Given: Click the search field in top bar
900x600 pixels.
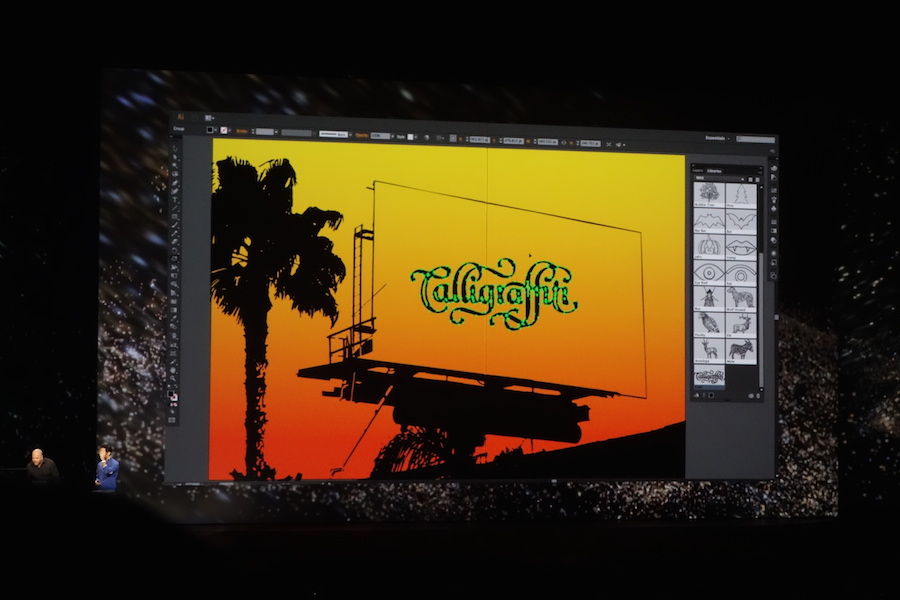Looking at the screenshot, I should 755,139.
